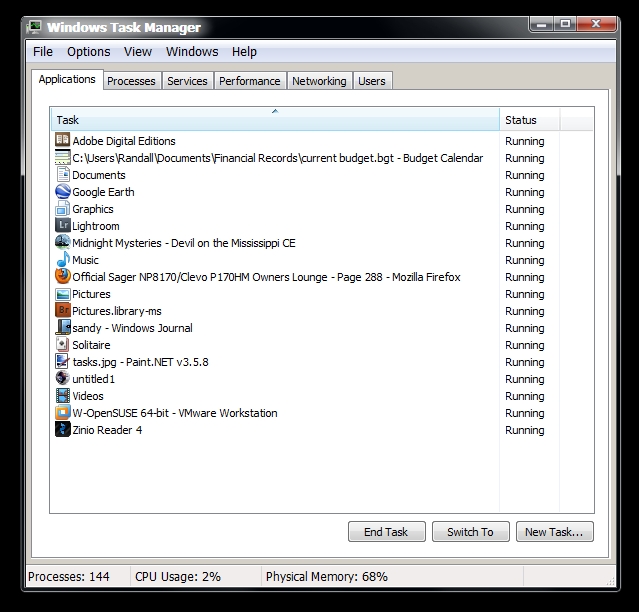
Task: Select the current budget.bgt - Budget Calendar task
Action: pyautogui.click(x=278, y=158)
